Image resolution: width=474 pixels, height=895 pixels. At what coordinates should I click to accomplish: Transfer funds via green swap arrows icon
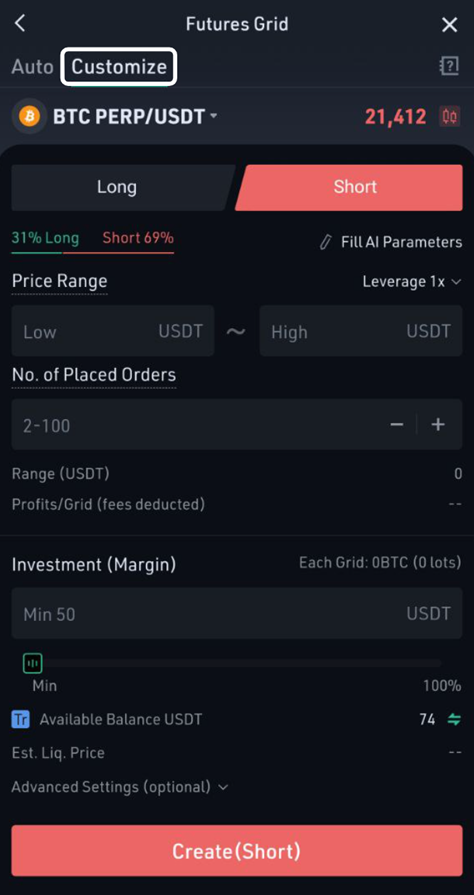click(454, 719)
